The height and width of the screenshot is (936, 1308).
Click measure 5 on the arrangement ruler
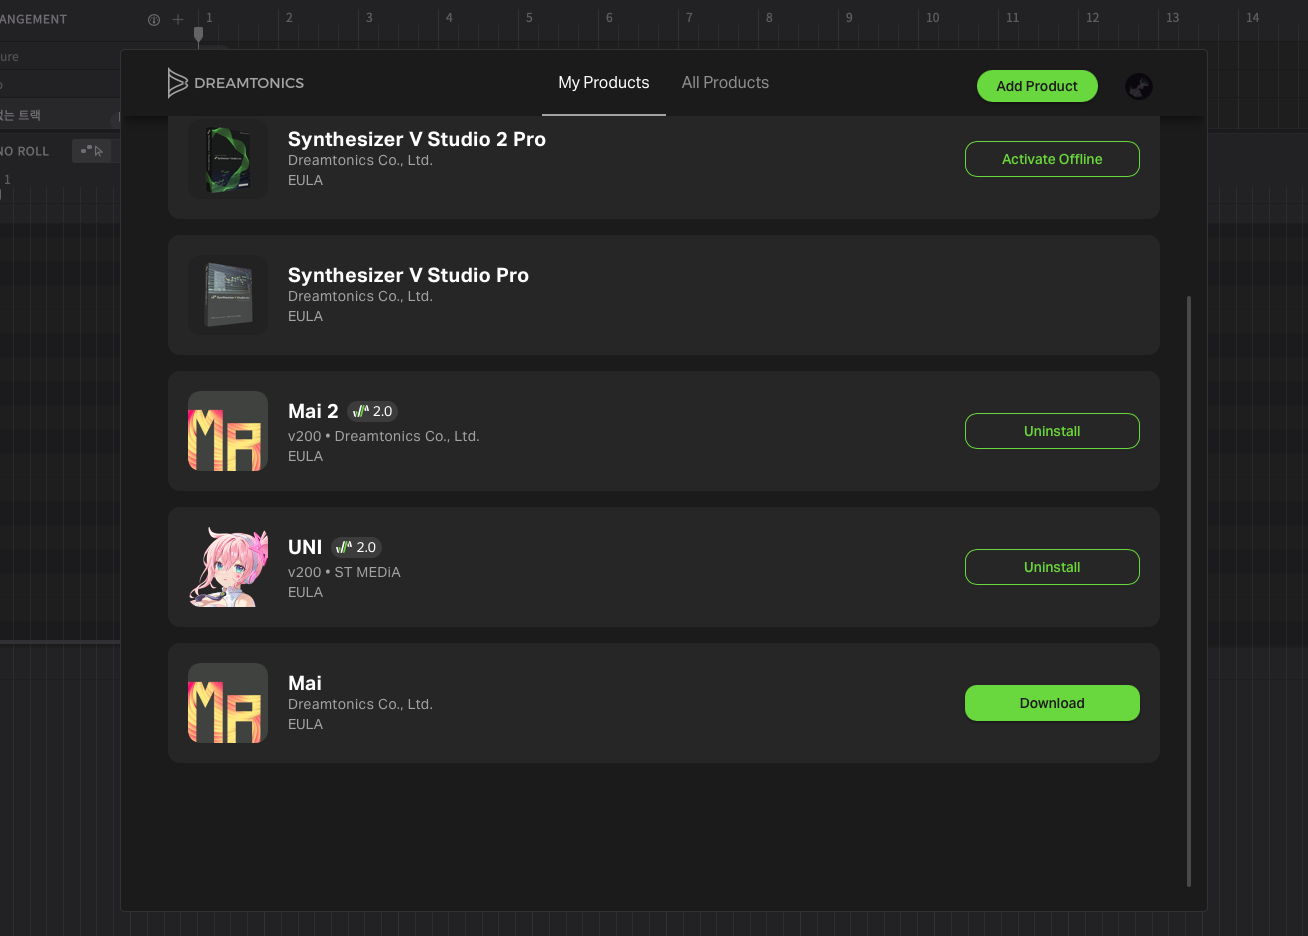(529, 17)
